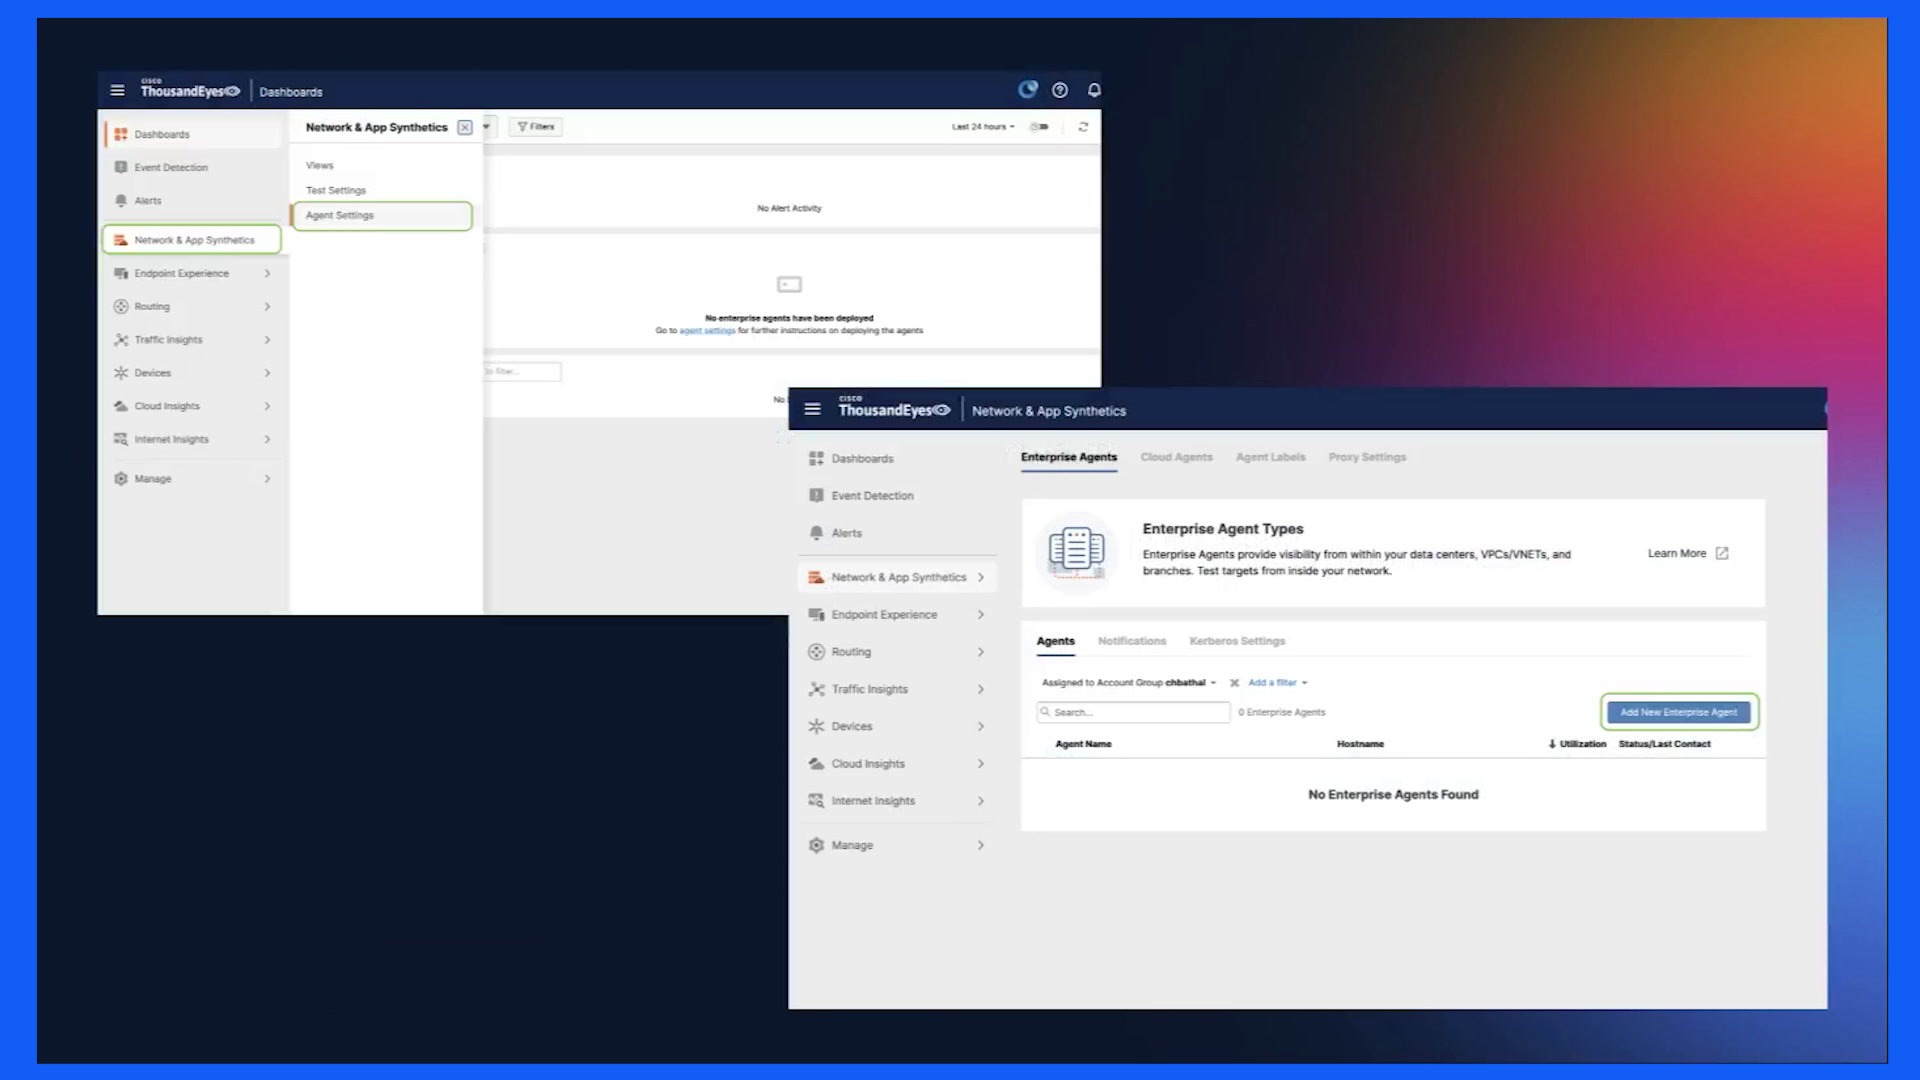Click the usage circle icon beside help

[1027, 90]
